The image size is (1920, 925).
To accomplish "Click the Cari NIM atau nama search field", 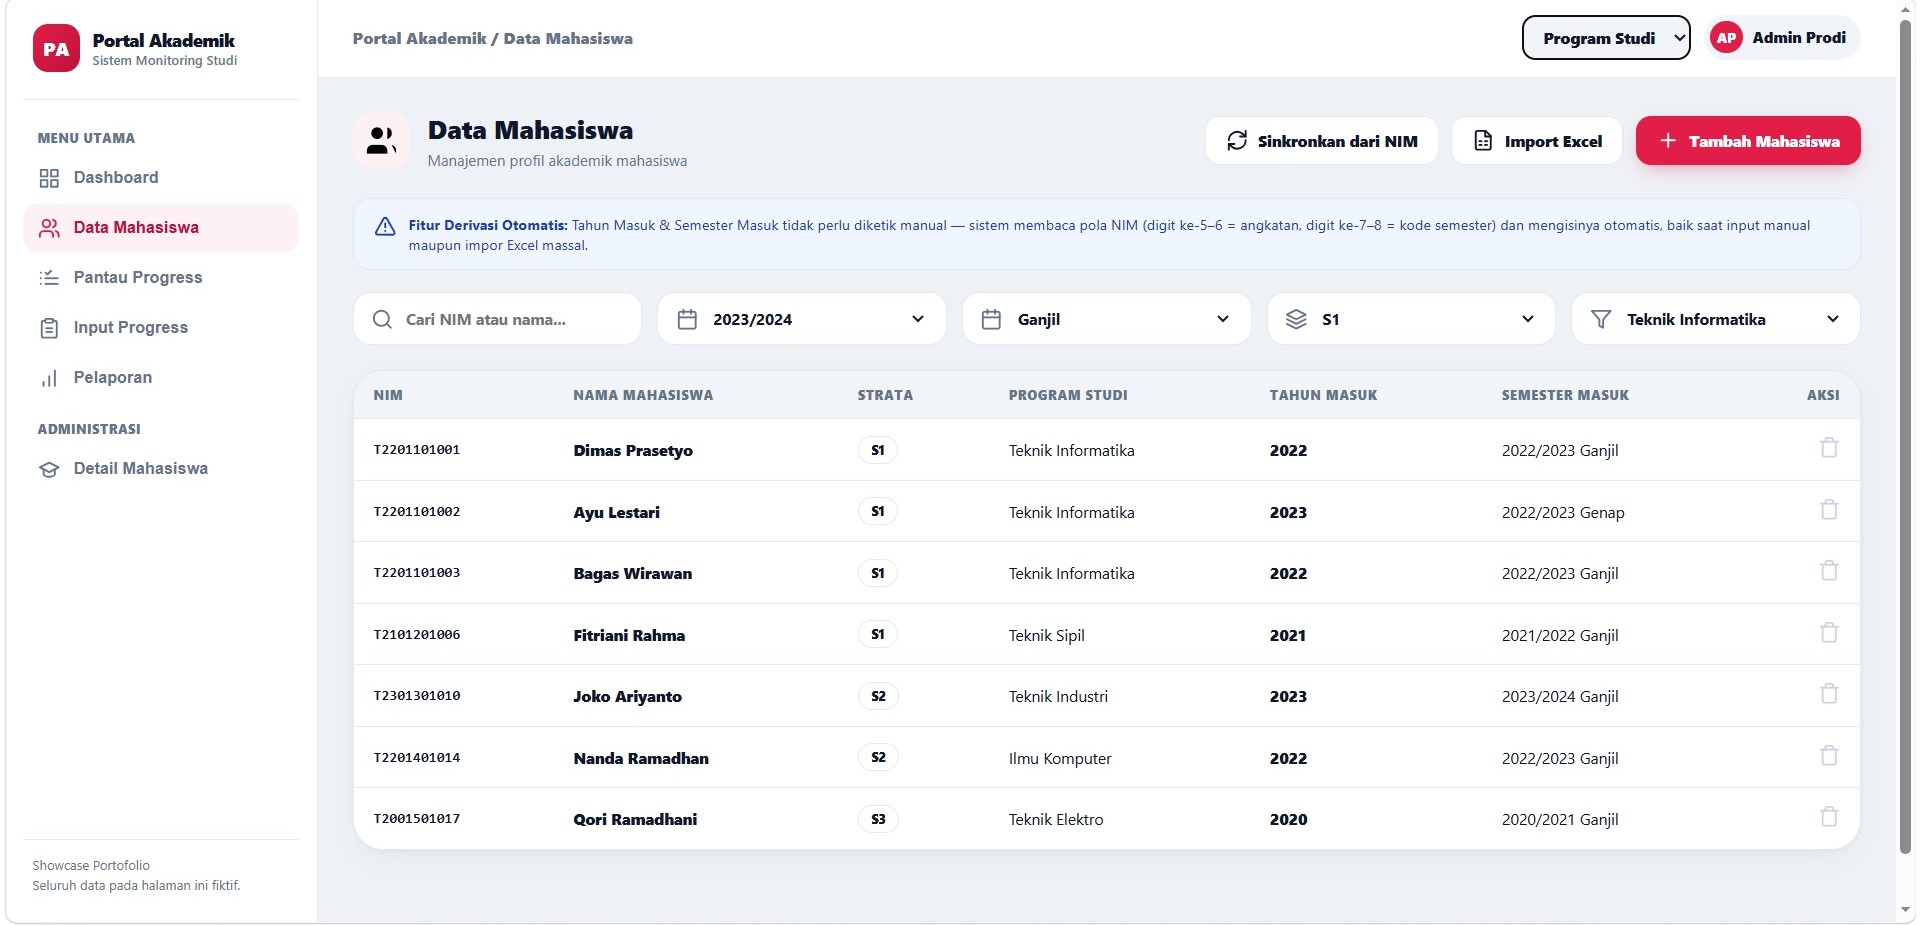I will pyautogui.click(x=497, y=320).
